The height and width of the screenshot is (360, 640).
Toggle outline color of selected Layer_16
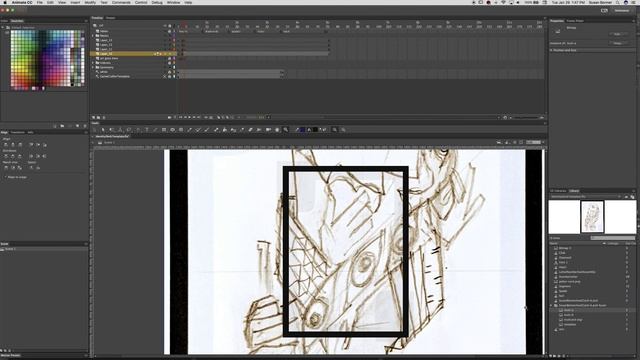(x=174, y=53)
